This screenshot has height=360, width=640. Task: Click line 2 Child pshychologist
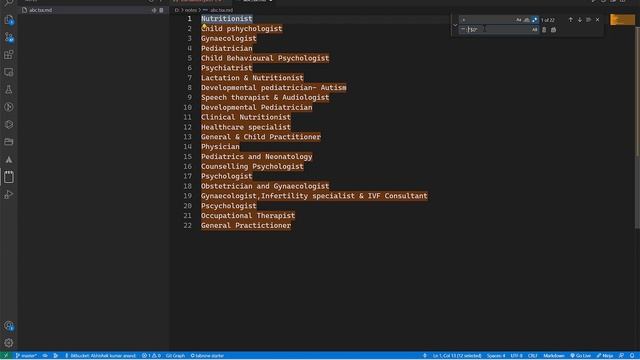[242, 29]
